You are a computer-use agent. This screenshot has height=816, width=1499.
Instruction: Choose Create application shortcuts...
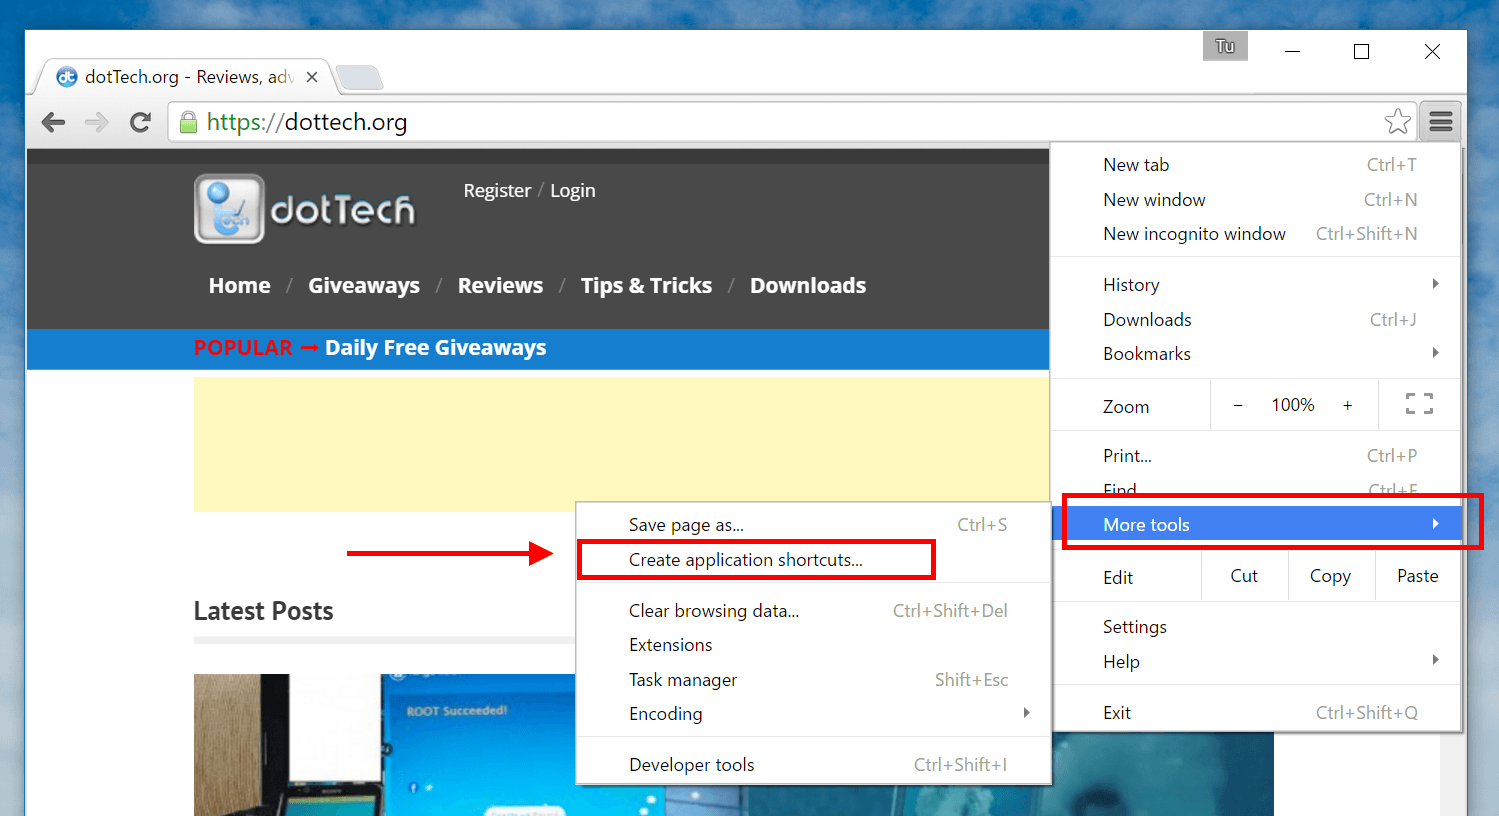tap(813, 560)
